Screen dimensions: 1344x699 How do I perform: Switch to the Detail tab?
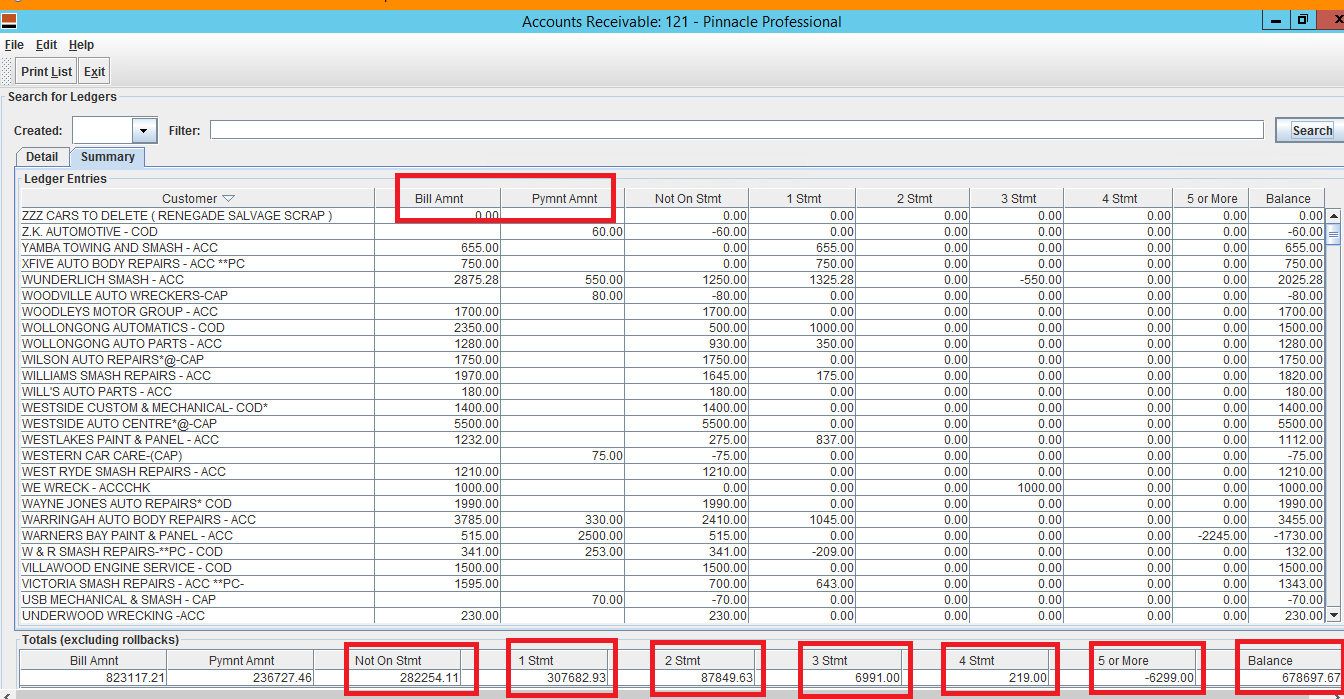pos(42,157)
